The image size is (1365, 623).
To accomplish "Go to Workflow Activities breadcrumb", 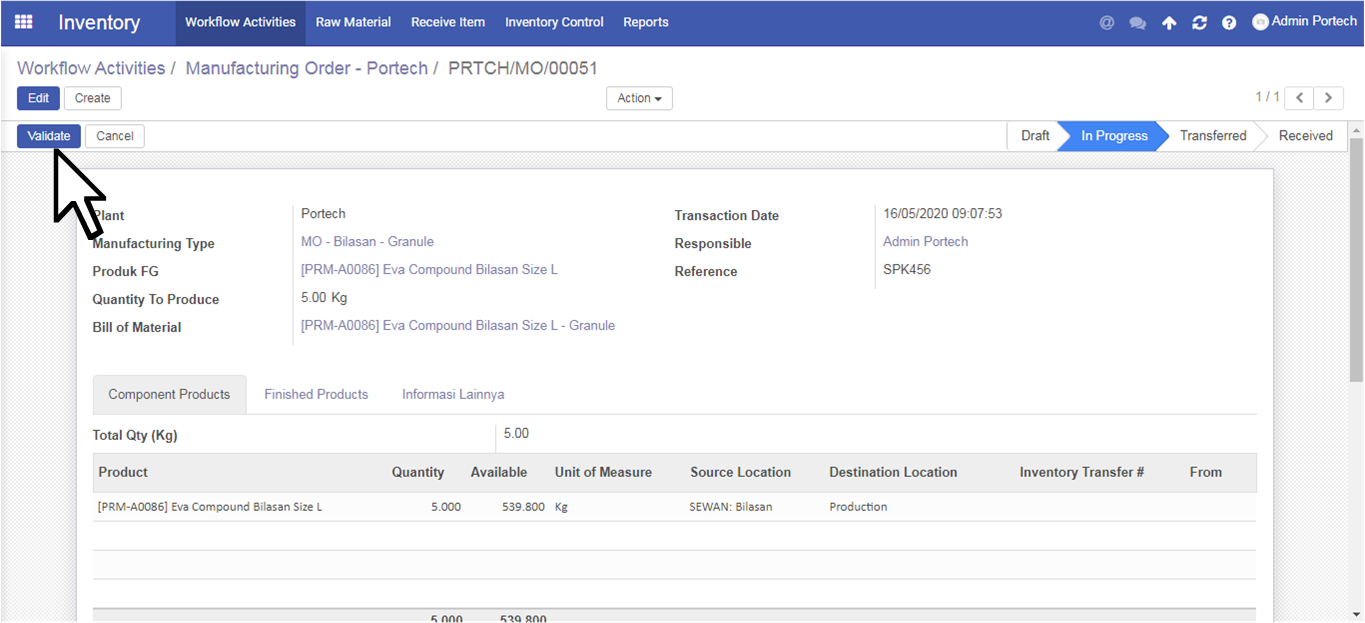I will coord(91,68).
